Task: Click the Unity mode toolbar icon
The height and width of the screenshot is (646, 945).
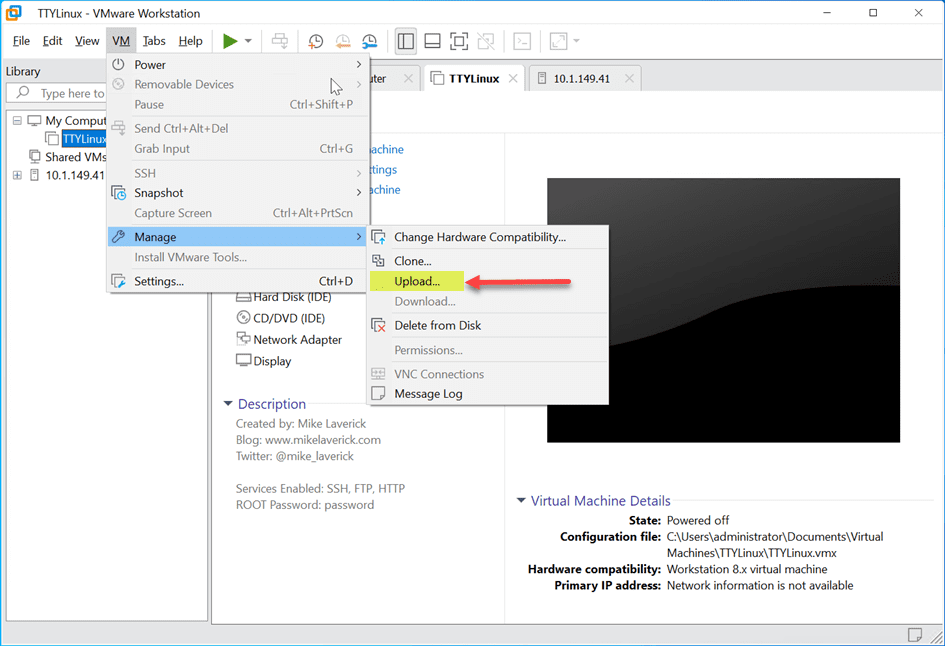Action: click(x=486, y=41)
